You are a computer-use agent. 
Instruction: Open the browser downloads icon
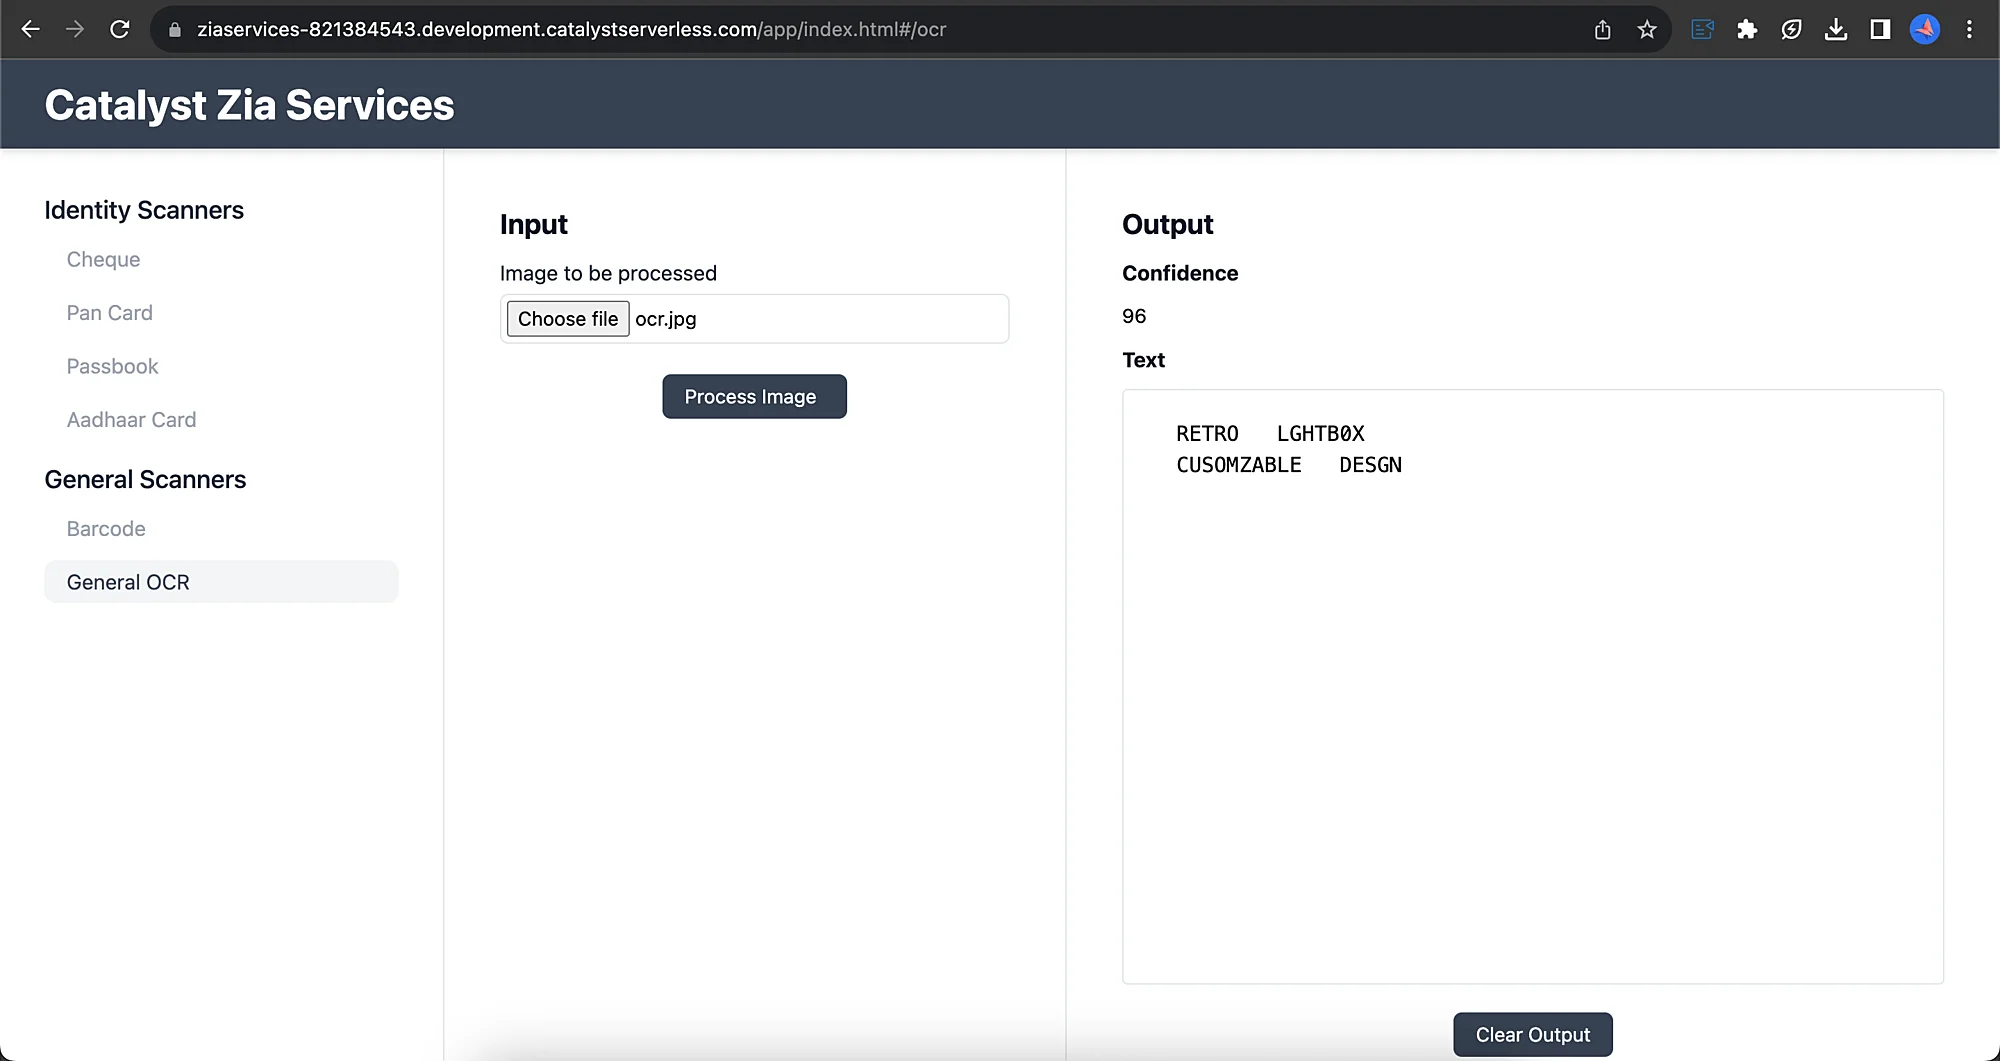(x=1836, y=30)
